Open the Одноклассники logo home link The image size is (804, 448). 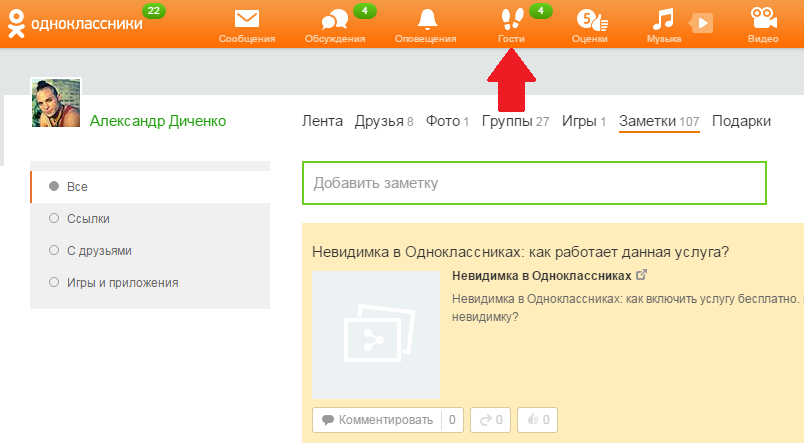pos(75,24)
